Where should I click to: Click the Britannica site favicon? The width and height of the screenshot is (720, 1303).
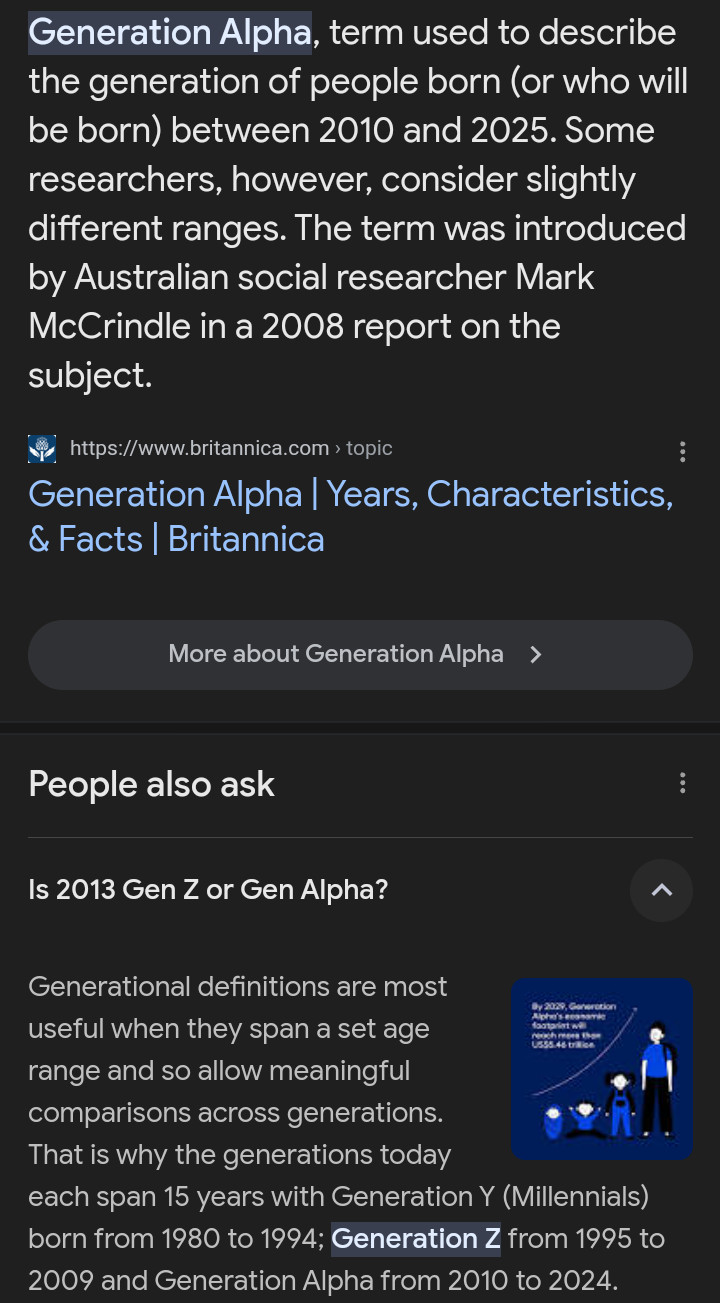tap(42, 449)
